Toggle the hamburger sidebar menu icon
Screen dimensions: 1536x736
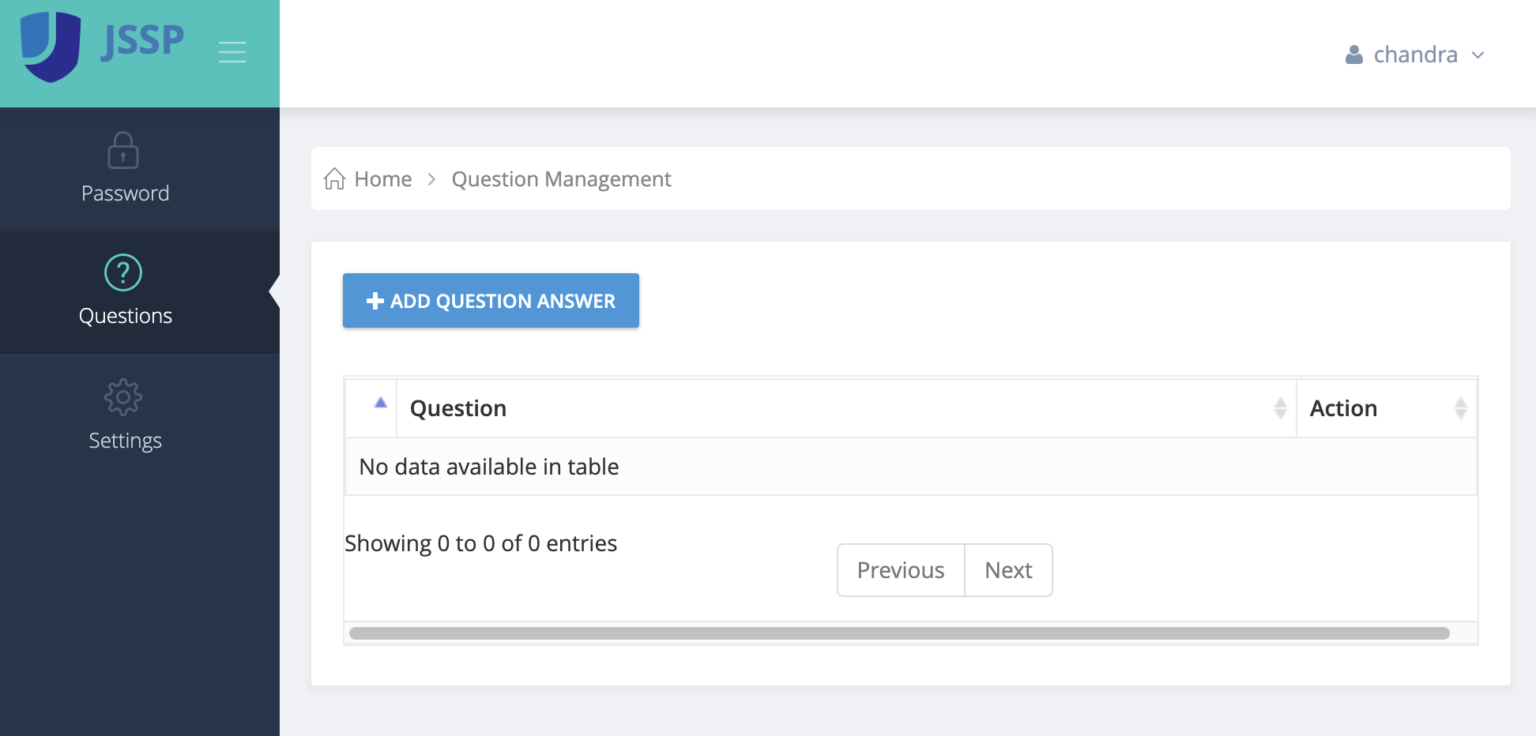[232, 52]
